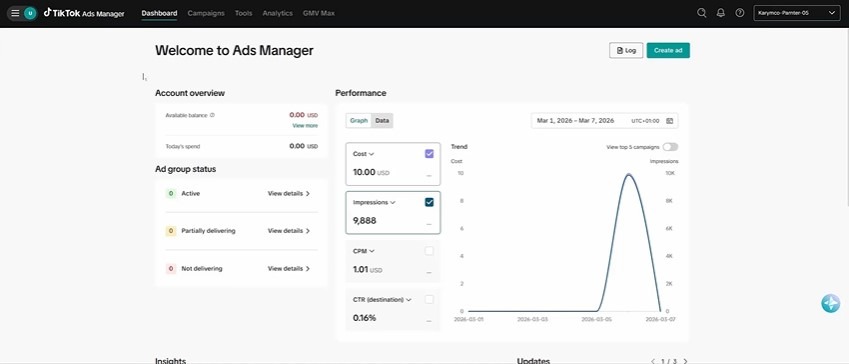The width and height of the screenshot is (849, 364).
Task: Click the 9,888 impressions value
Action: pyautogui.click(x=364, y=221)
